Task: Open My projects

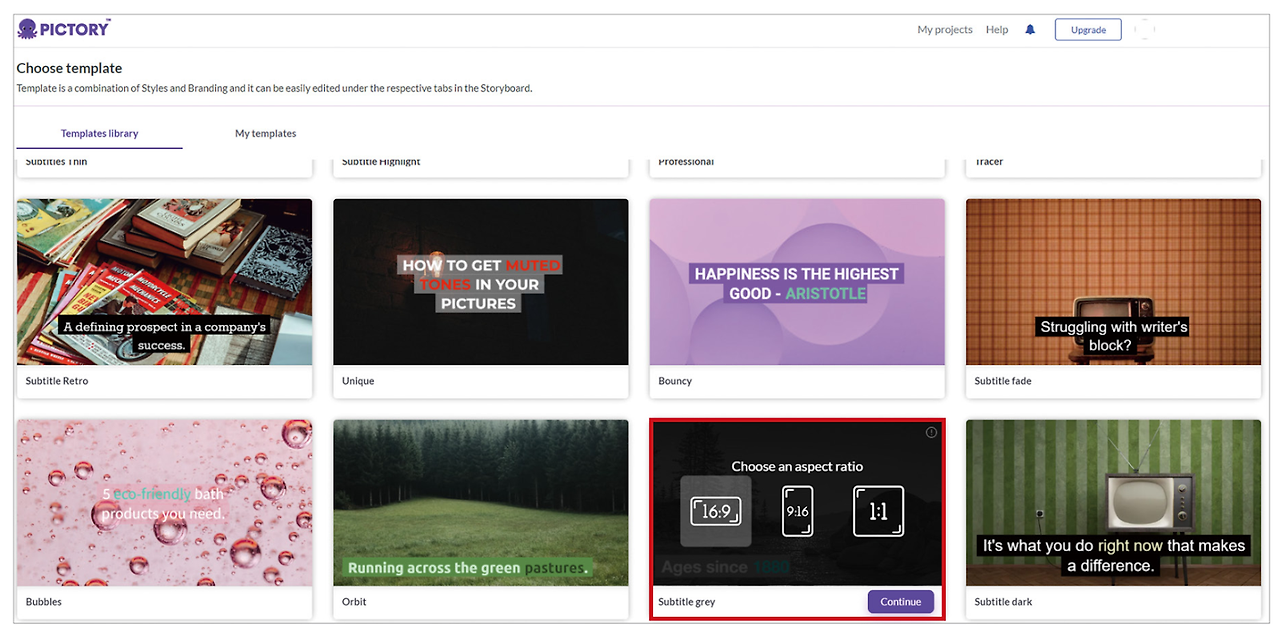Action: pyautogui.click(x=945, y=30)
